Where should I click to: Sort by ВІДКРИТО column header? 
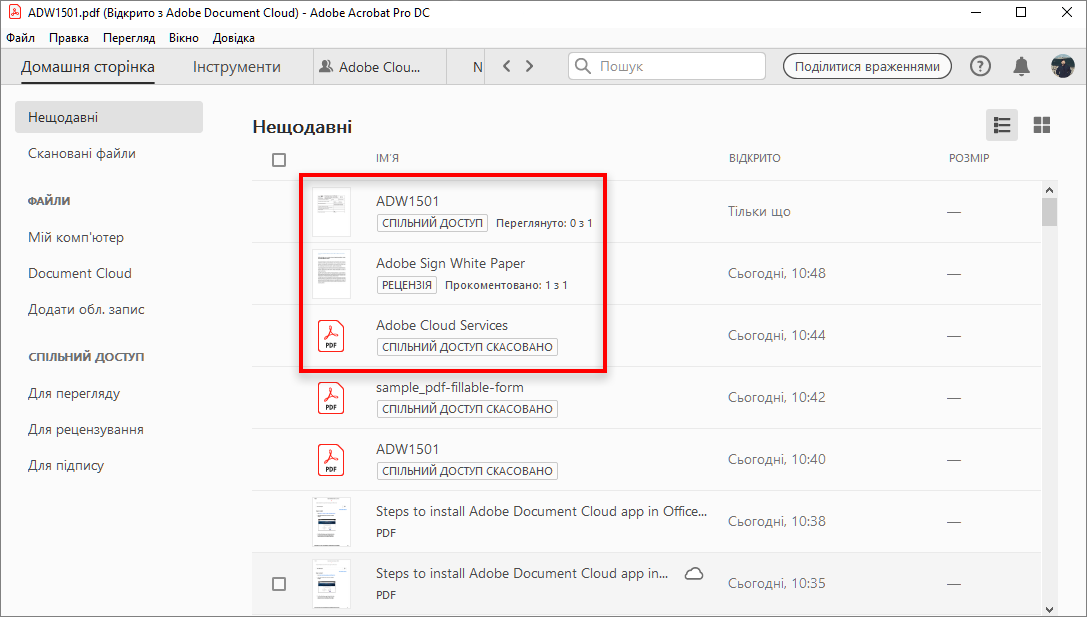[754, 158]
